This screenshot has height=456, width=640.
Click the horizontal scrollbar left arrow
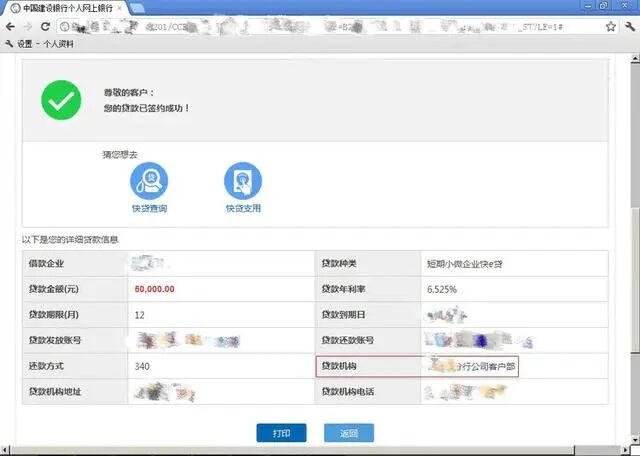pos(4,450)
